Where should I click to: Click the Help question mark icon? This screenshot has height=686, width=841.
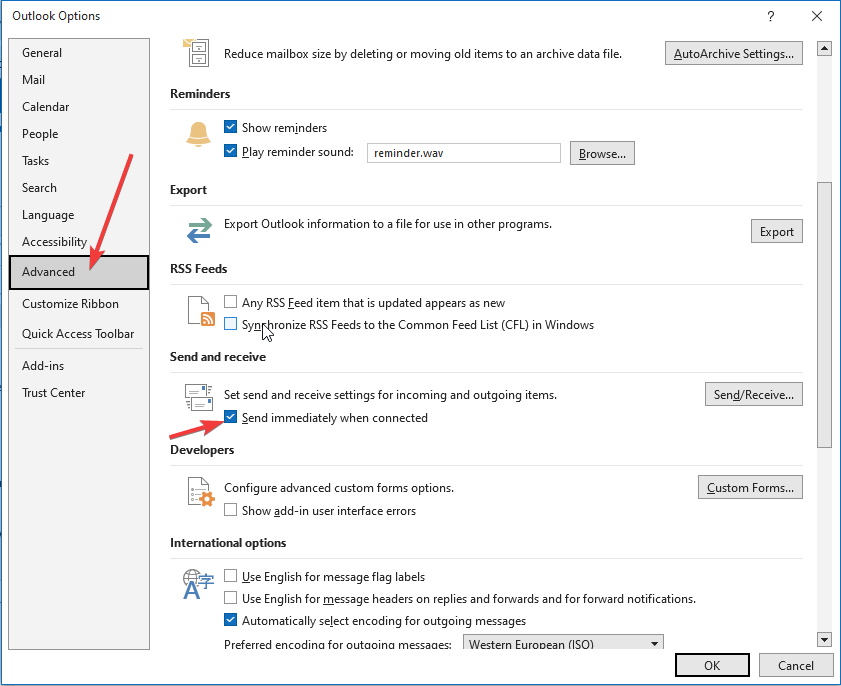tap(770, 16)
